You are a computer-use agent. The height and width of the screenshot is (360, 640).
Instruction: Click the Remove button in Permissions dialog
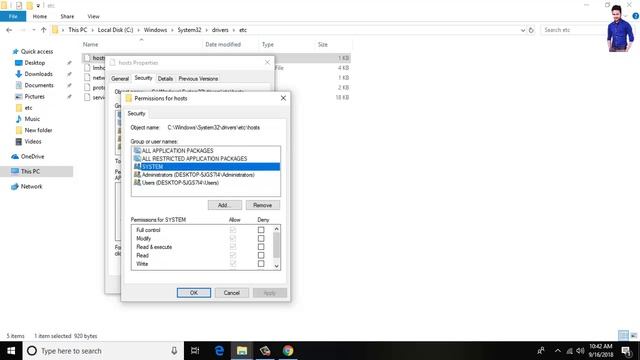click(262, 205)
